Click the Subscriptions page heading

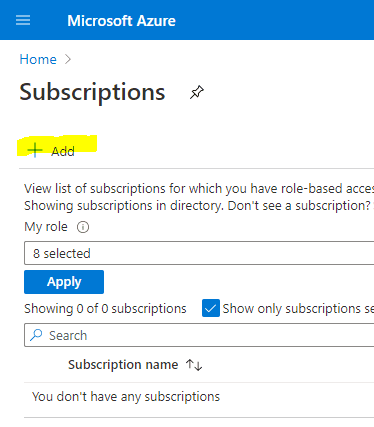92,92
